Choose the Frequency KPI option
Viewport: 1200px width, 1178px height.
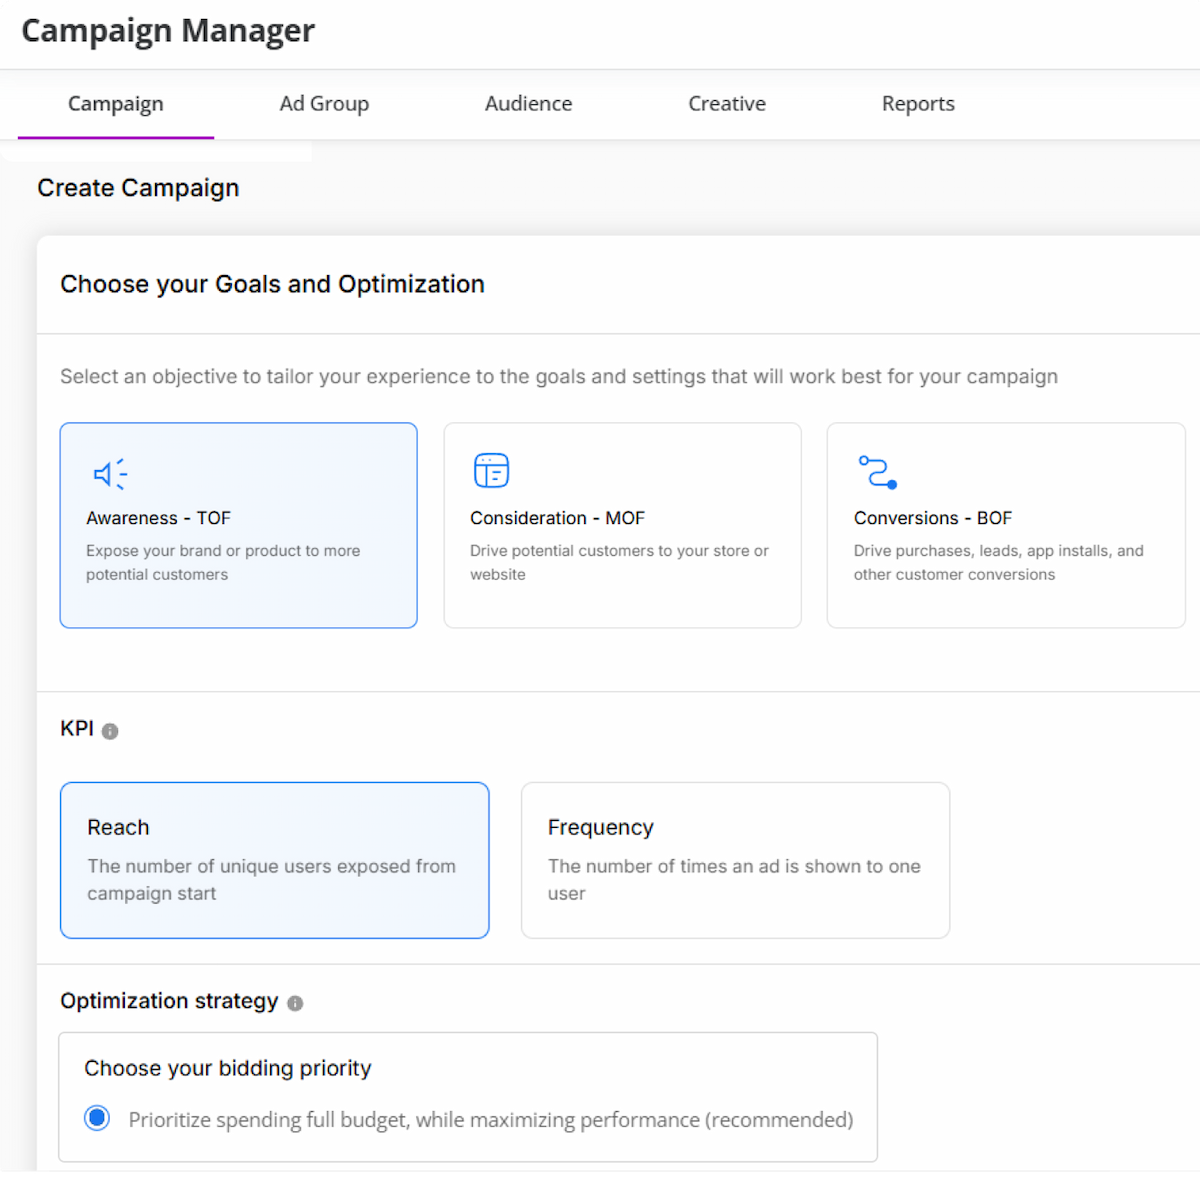tap(735, 860)
